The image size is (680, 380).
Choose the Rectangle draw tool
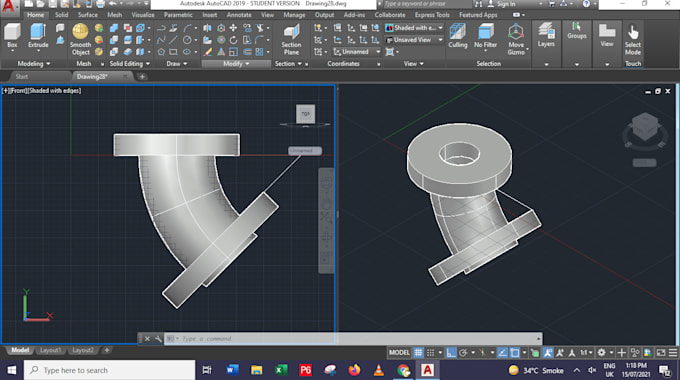[x=173, y=52]
